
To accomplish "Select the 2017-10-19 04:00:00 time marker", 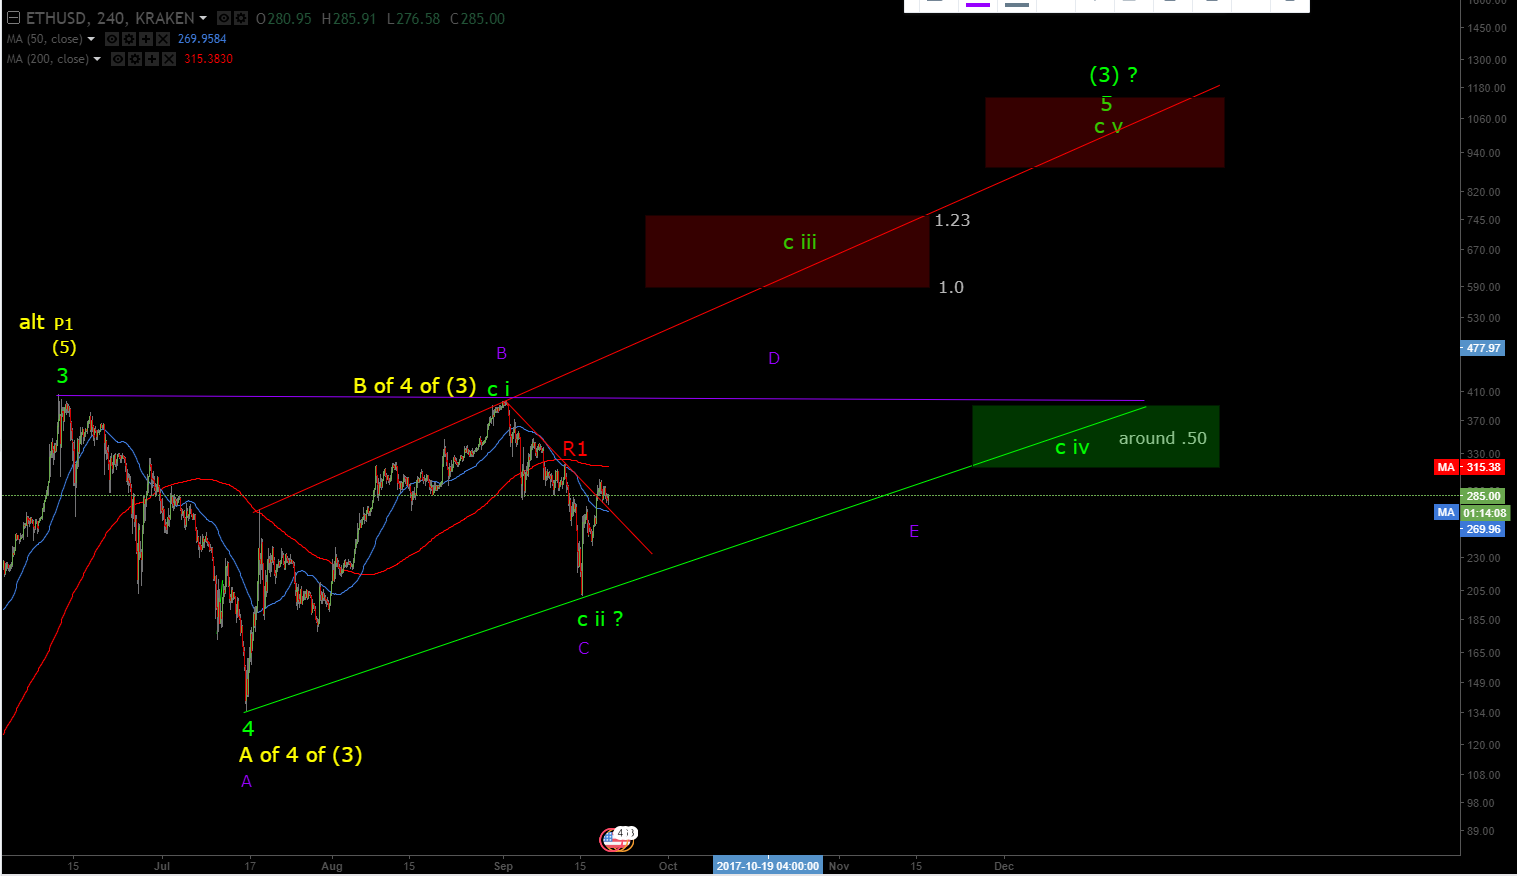I will [x=768, y=866].
